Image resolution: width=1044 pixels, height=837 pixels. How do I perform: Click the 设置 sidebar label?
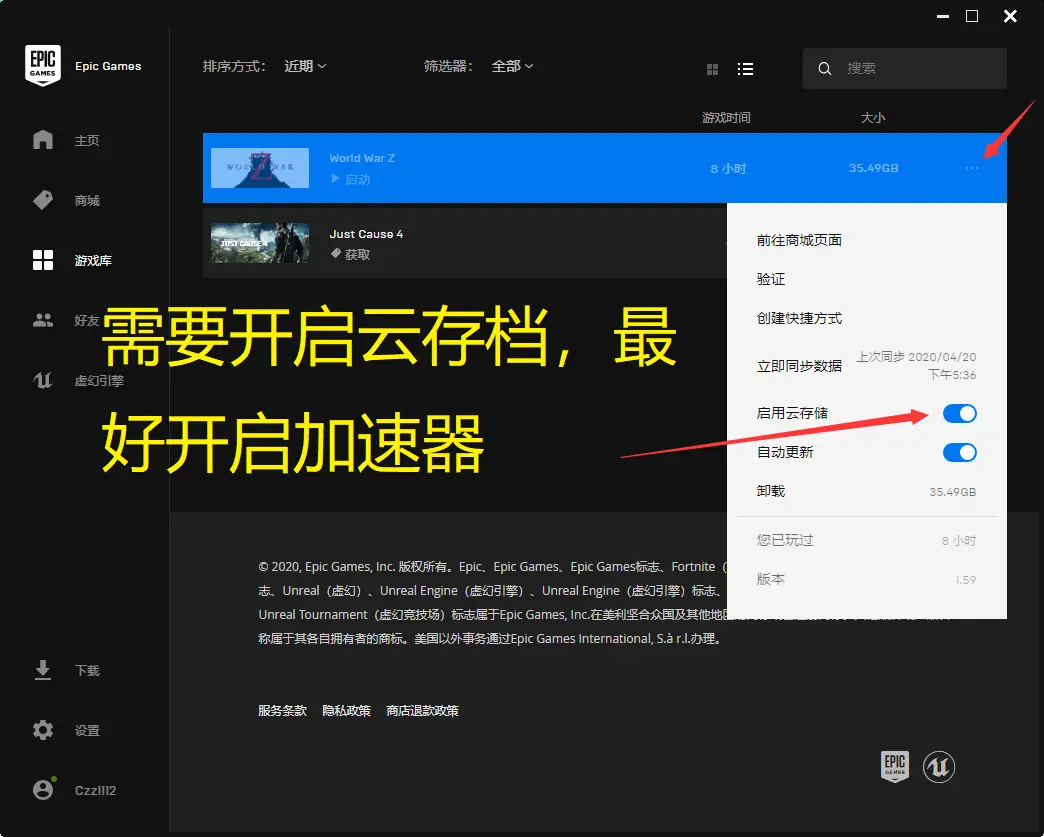point(87,730)
